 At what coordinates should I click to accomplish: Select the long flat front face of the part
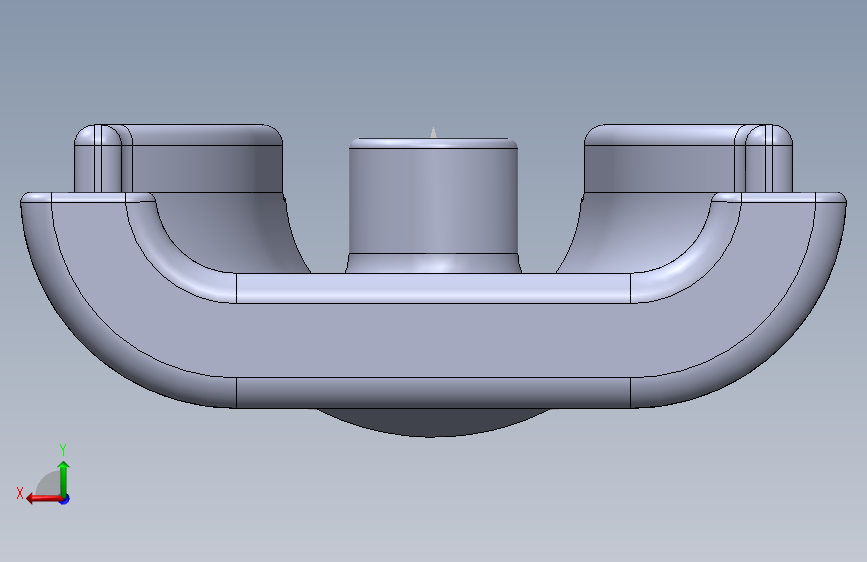coord(434,340)
